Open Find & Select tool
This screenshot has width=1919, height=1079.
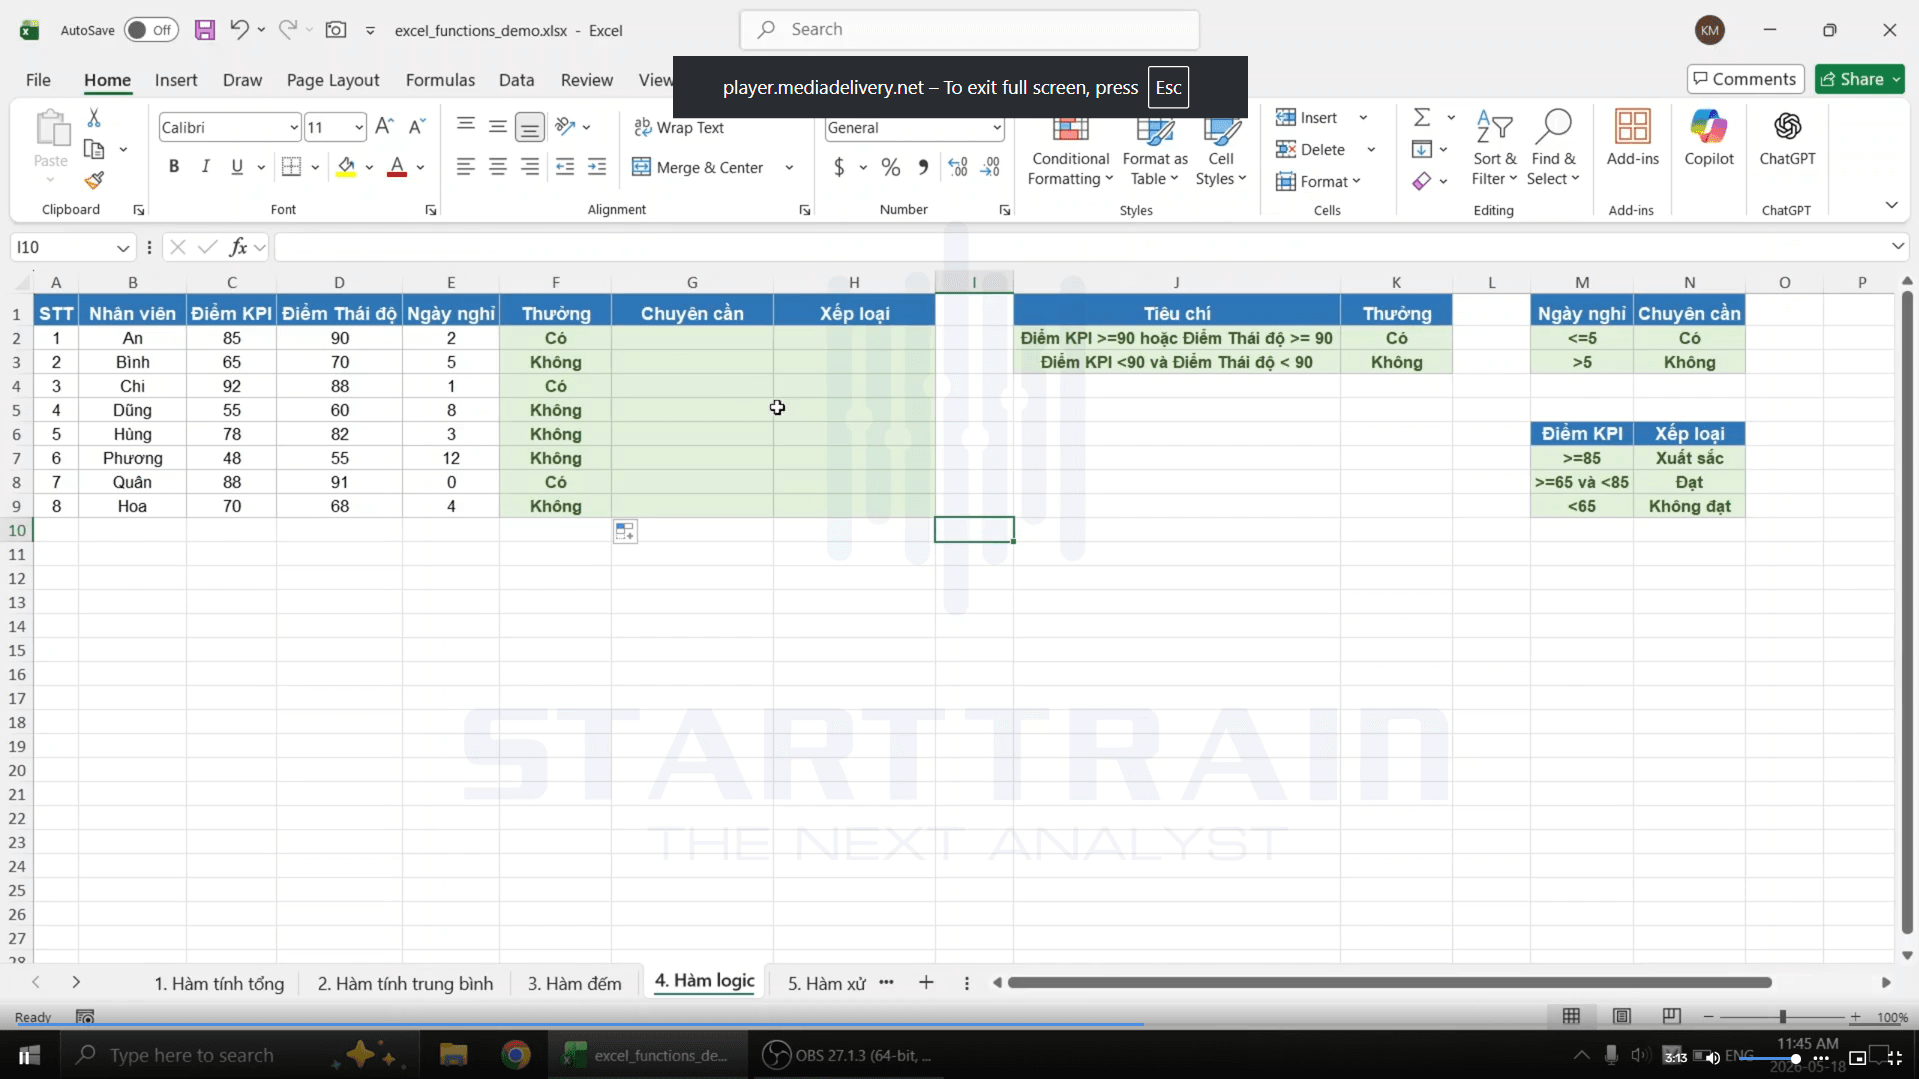1553,148
